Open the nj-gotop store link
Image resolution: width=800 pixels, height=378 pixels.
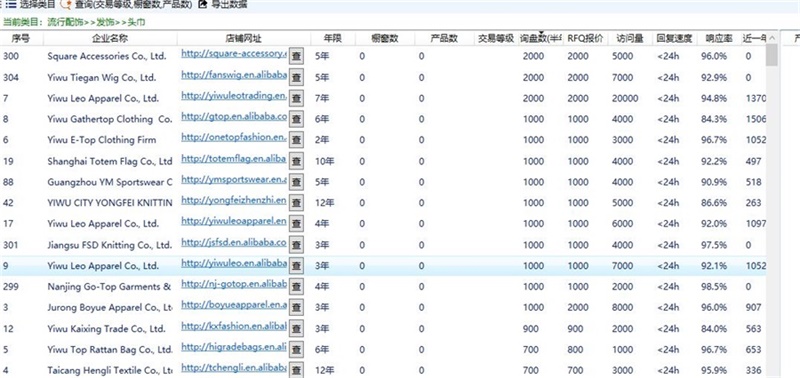coord(234,285)
